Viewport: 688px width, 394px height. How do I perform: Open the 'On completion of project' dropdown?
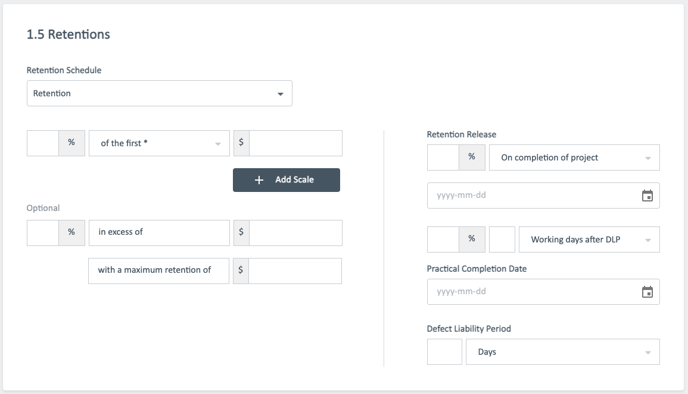[574, 158]
